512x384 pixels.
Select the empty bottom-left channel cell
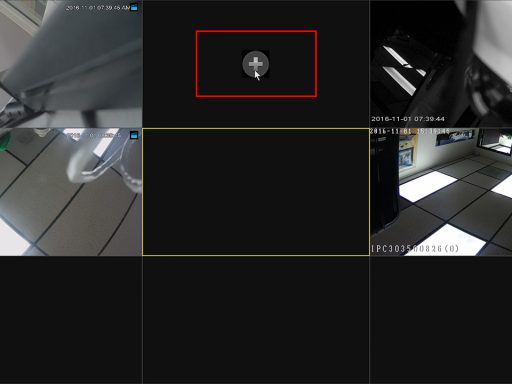click(x=71, y=320)
